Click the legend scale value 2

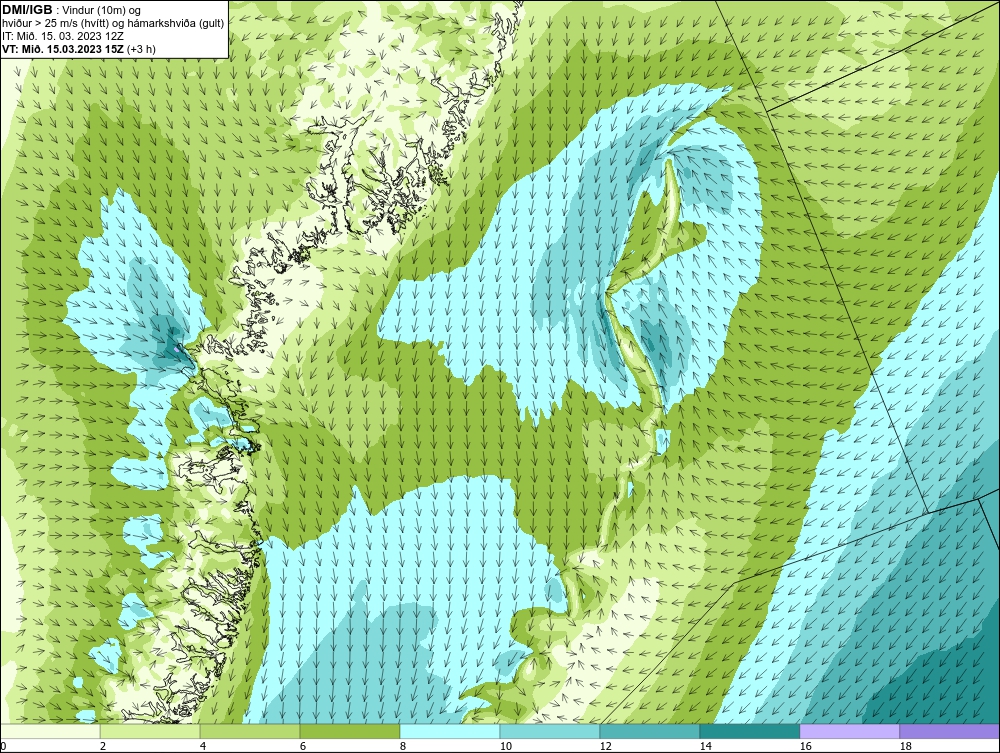coord(103,746)
